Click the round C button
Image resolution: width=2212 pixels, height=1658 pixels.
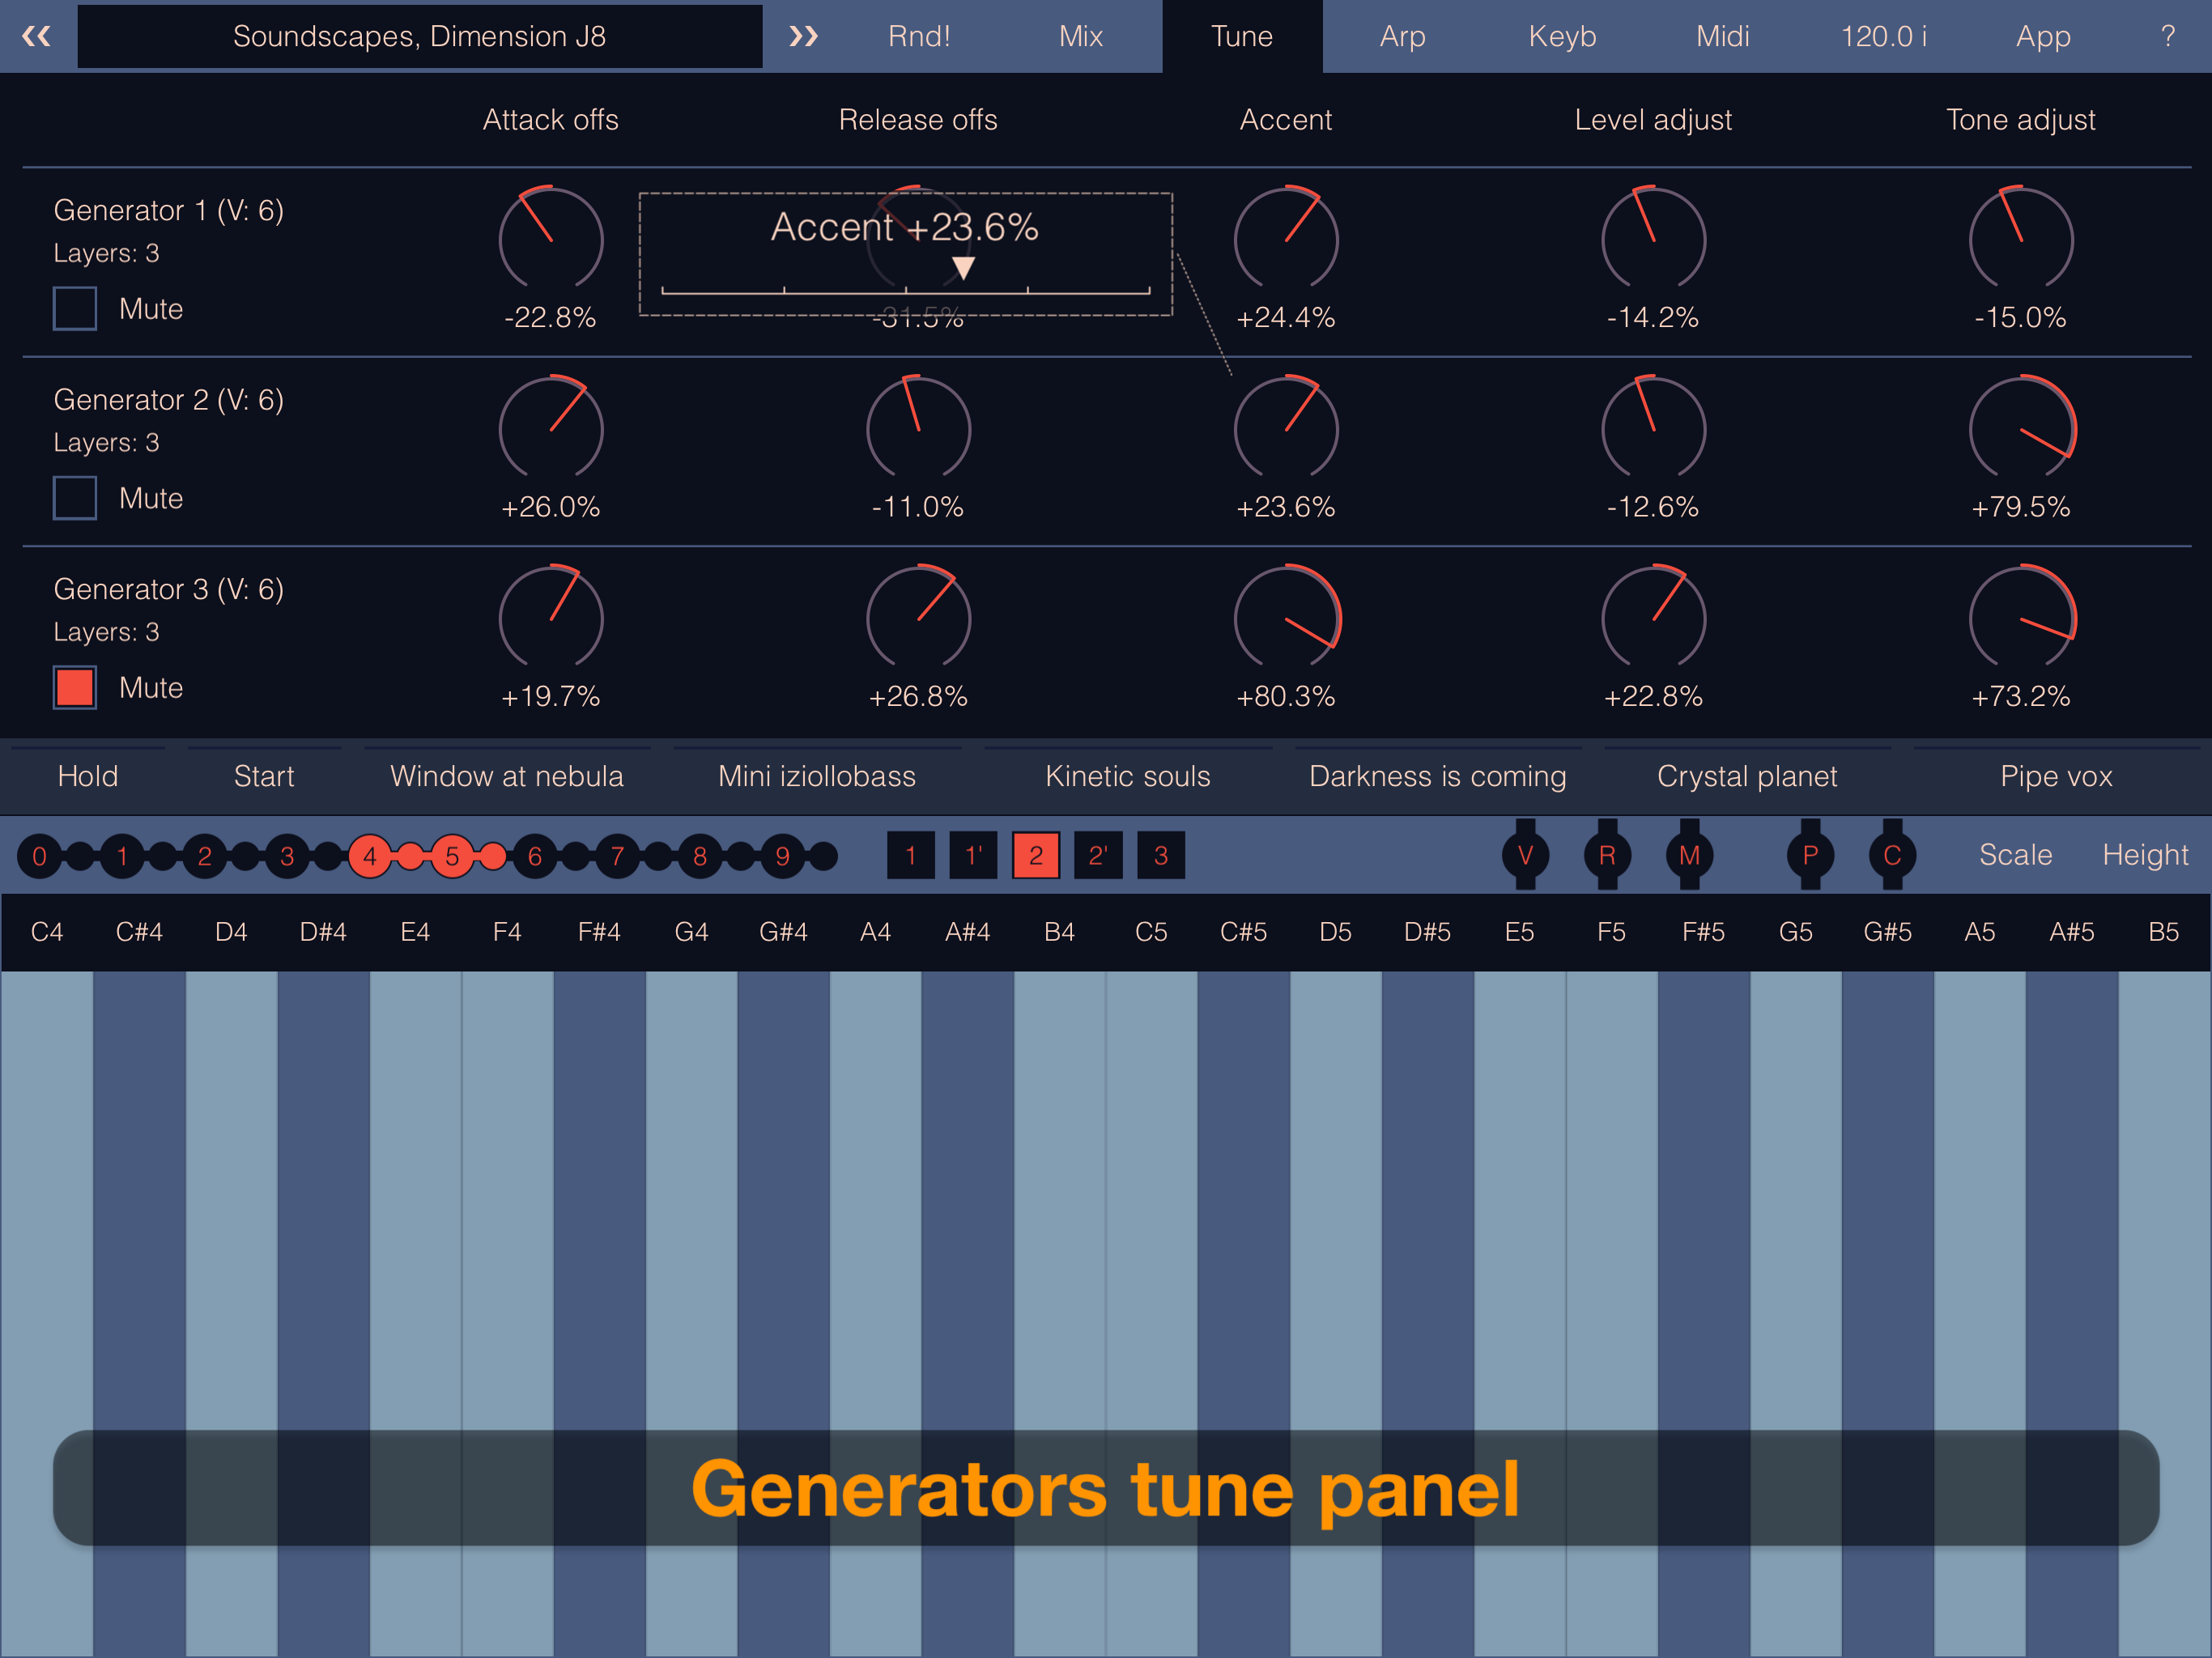point(1892,855)
